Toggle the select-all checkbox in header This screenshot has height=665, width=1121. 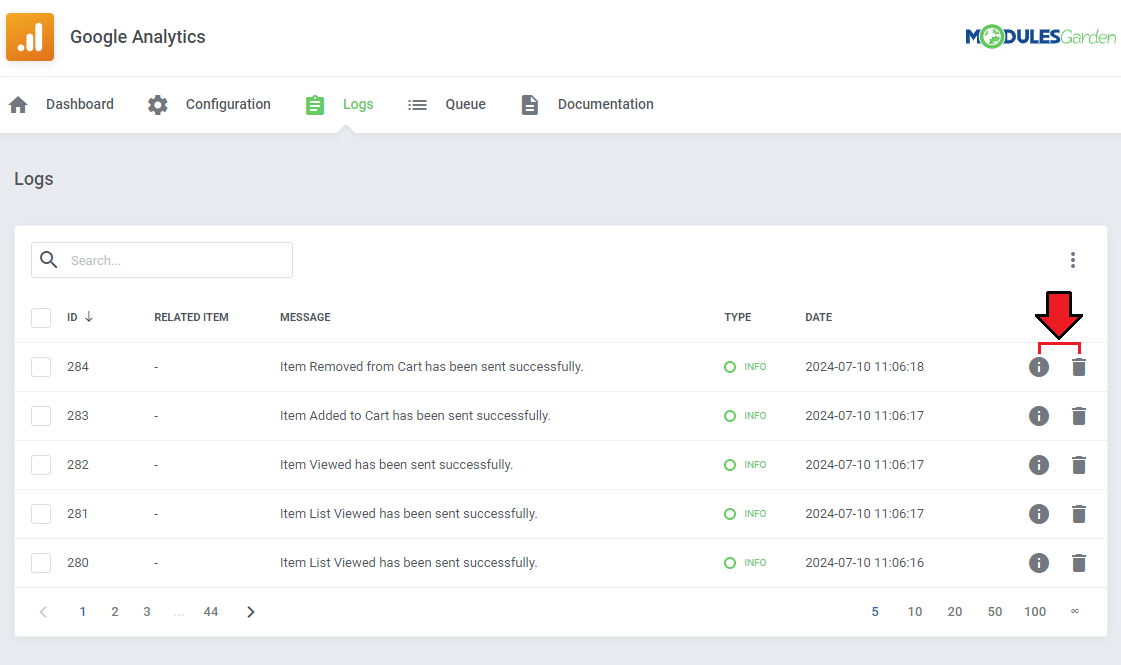pyautogui.click(x=41, y=317)
